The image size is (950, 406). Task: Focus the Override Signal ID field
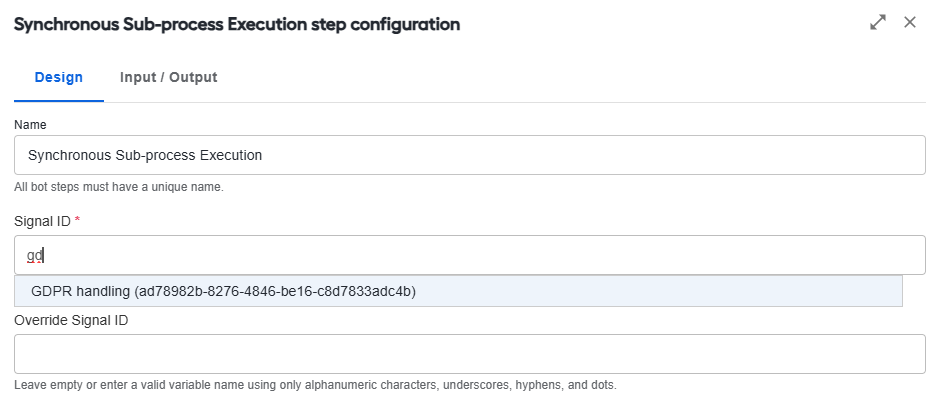click(x=470, y=354)
